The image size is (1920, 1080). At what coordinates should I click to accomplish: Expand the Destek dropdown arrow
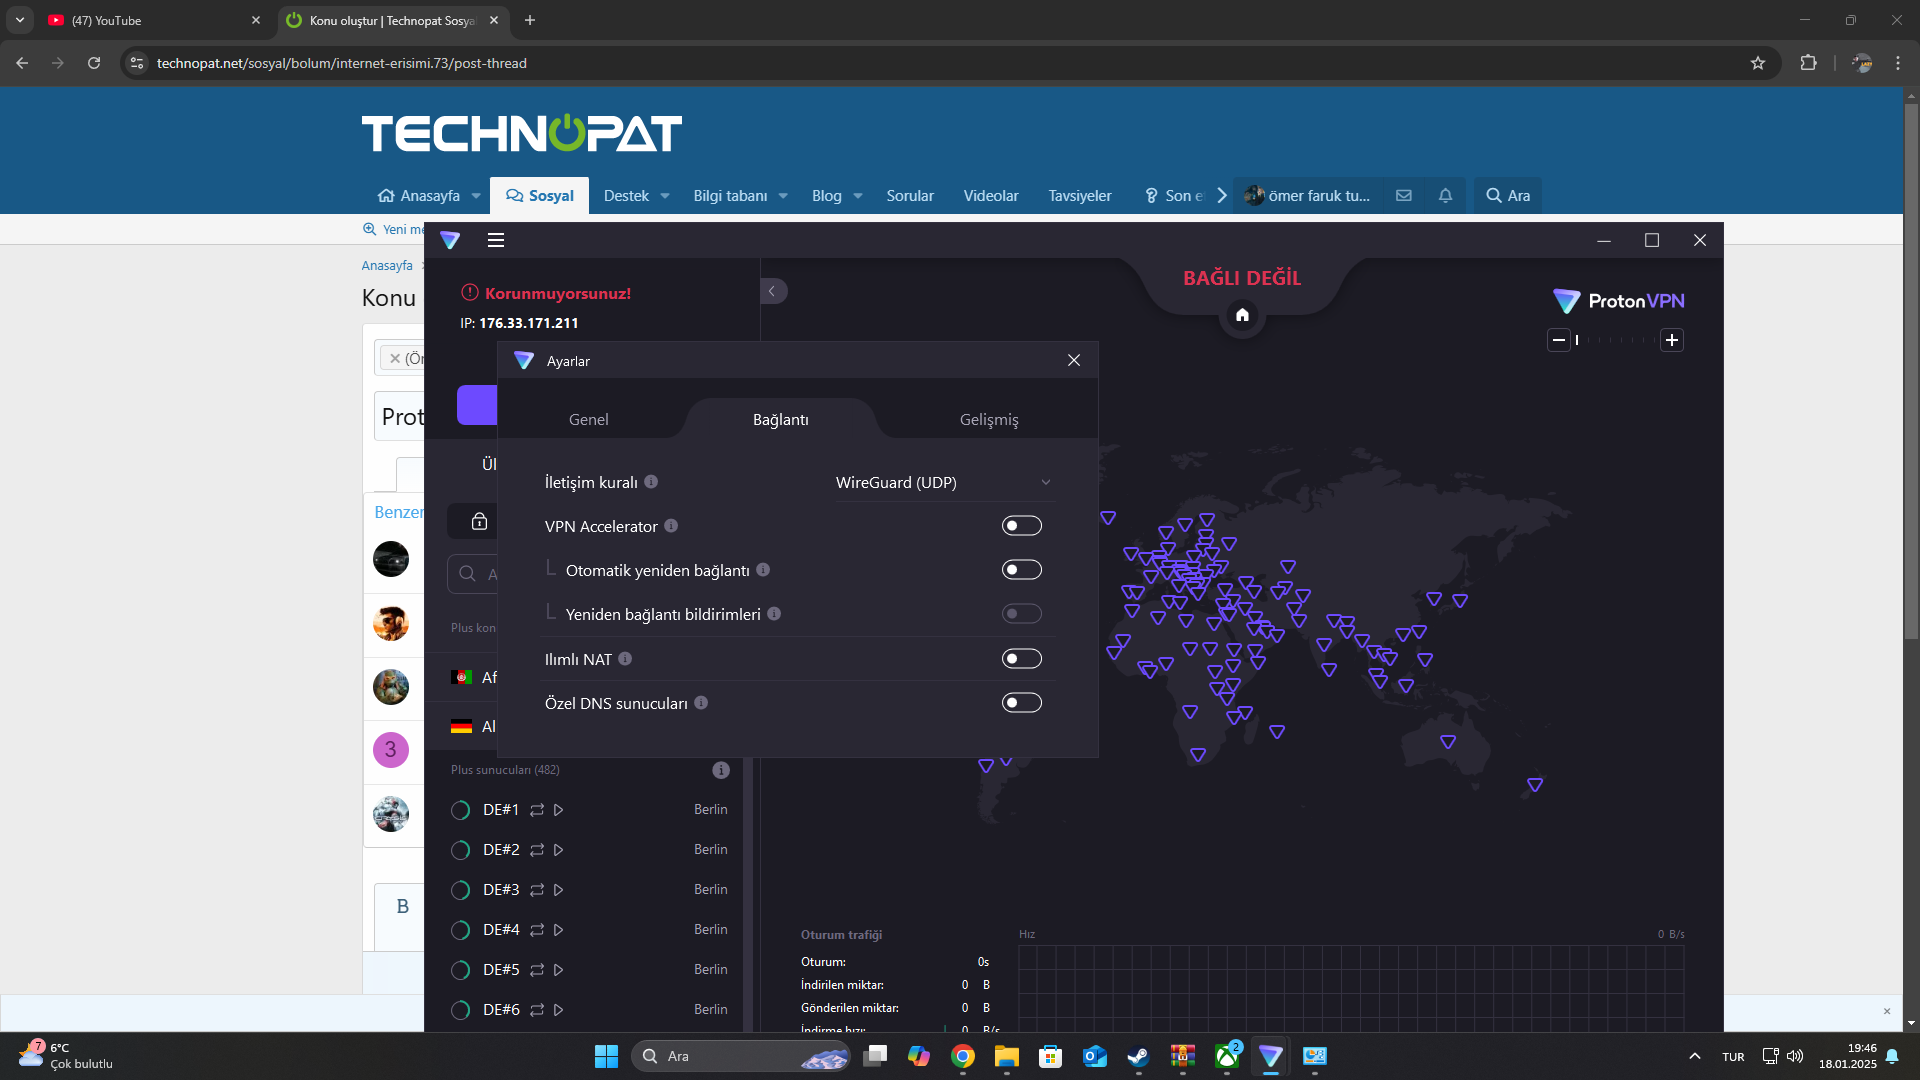[x=665, y=196]
